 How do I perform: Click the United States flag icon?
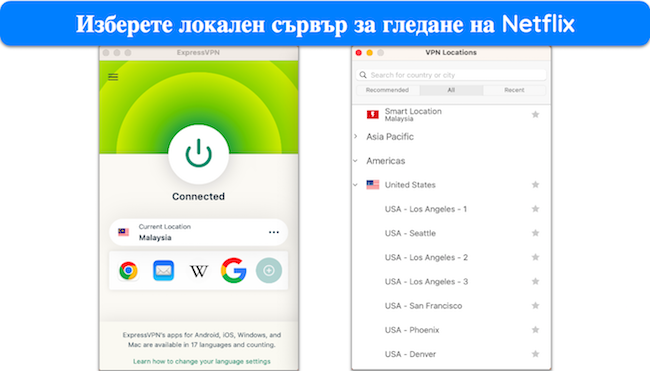[373, 185]
